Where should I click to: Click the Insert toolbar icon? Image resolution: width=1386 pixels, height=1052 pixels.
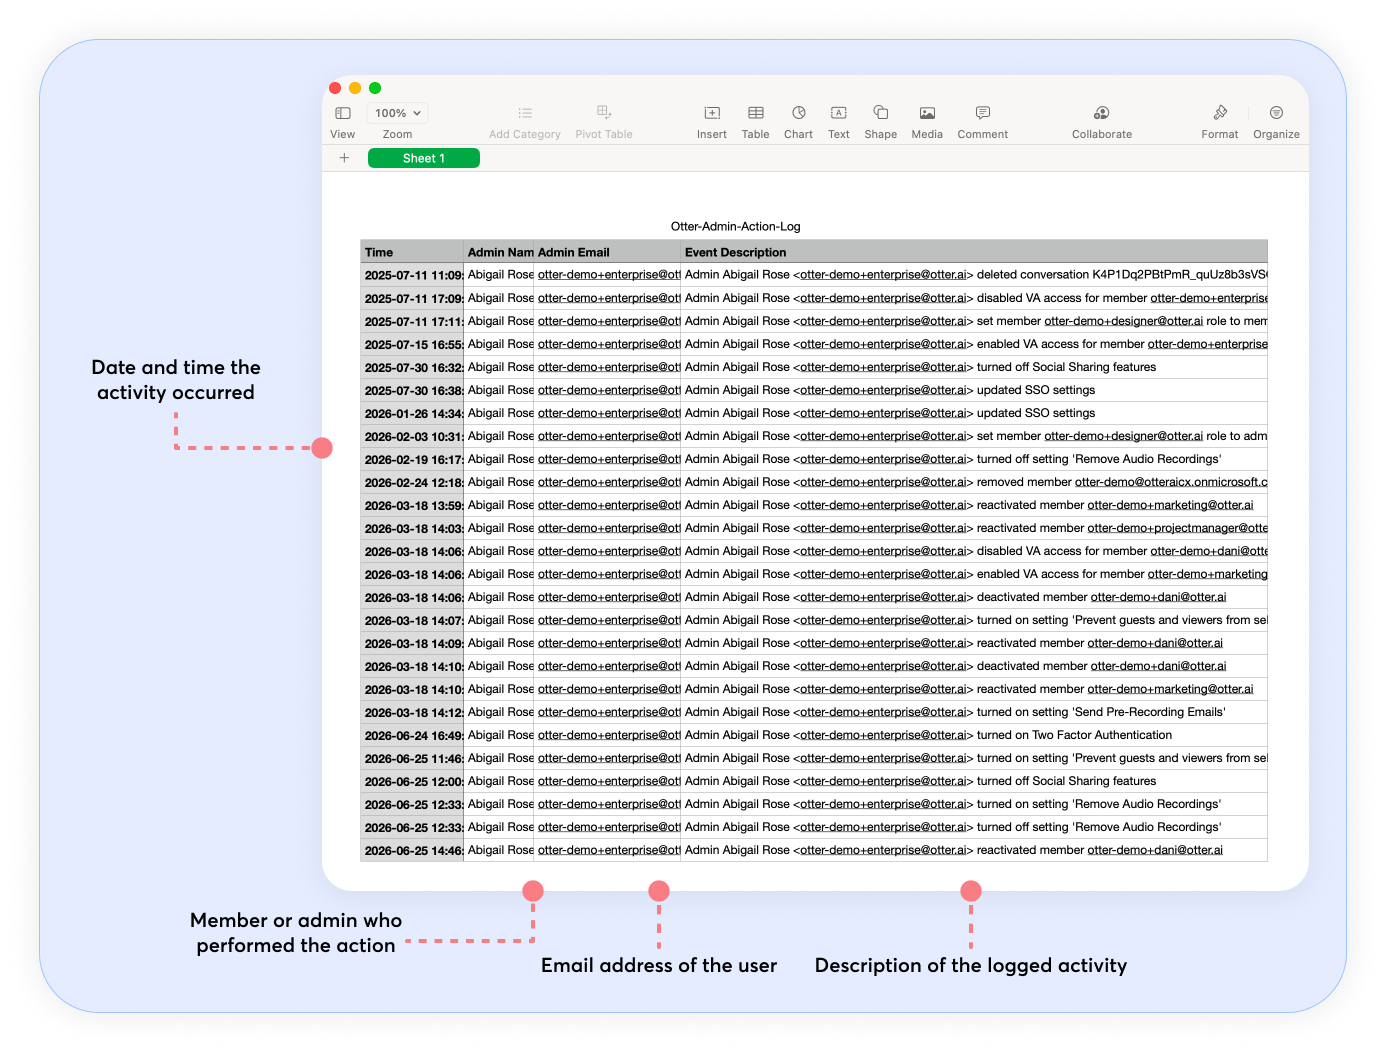[712, 113]
